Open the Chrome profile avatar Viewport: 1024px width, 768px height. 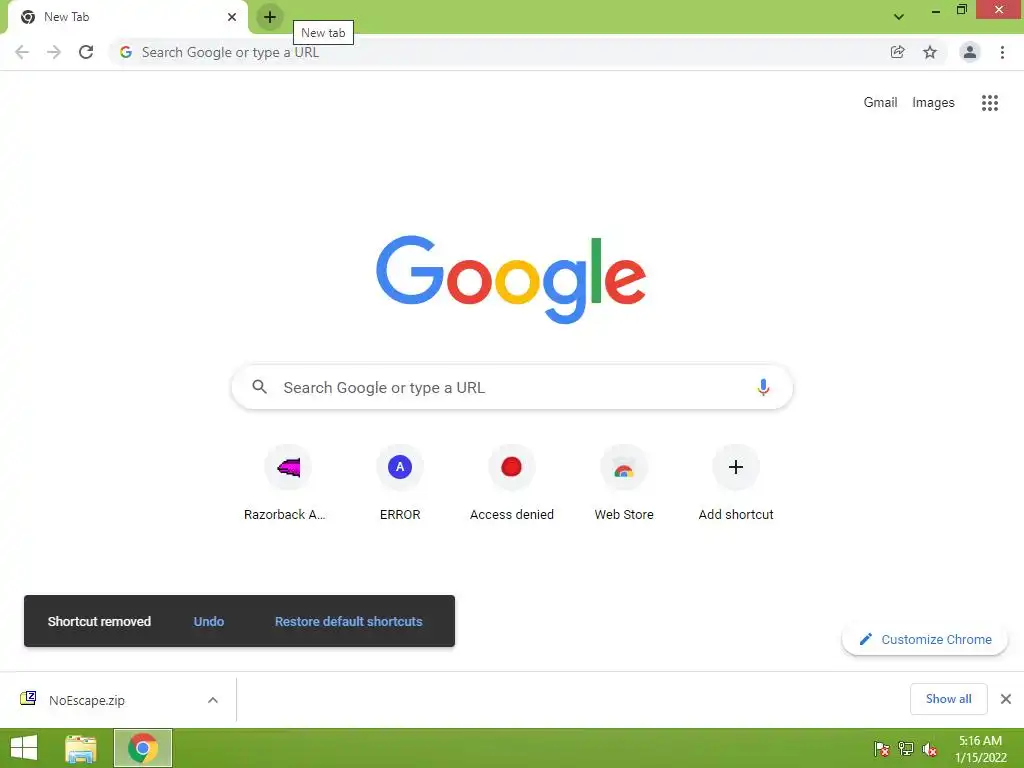[x=970, y=52]
